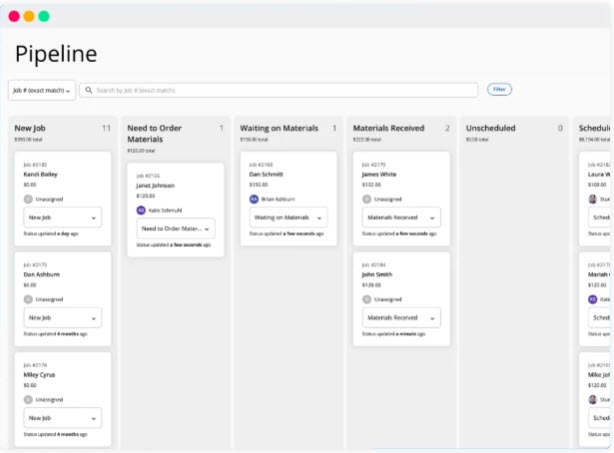Image resolution: width=614 pixels, height=453 pixels.
Task: Click the Pipeline page title
Action: click(56, 54)
